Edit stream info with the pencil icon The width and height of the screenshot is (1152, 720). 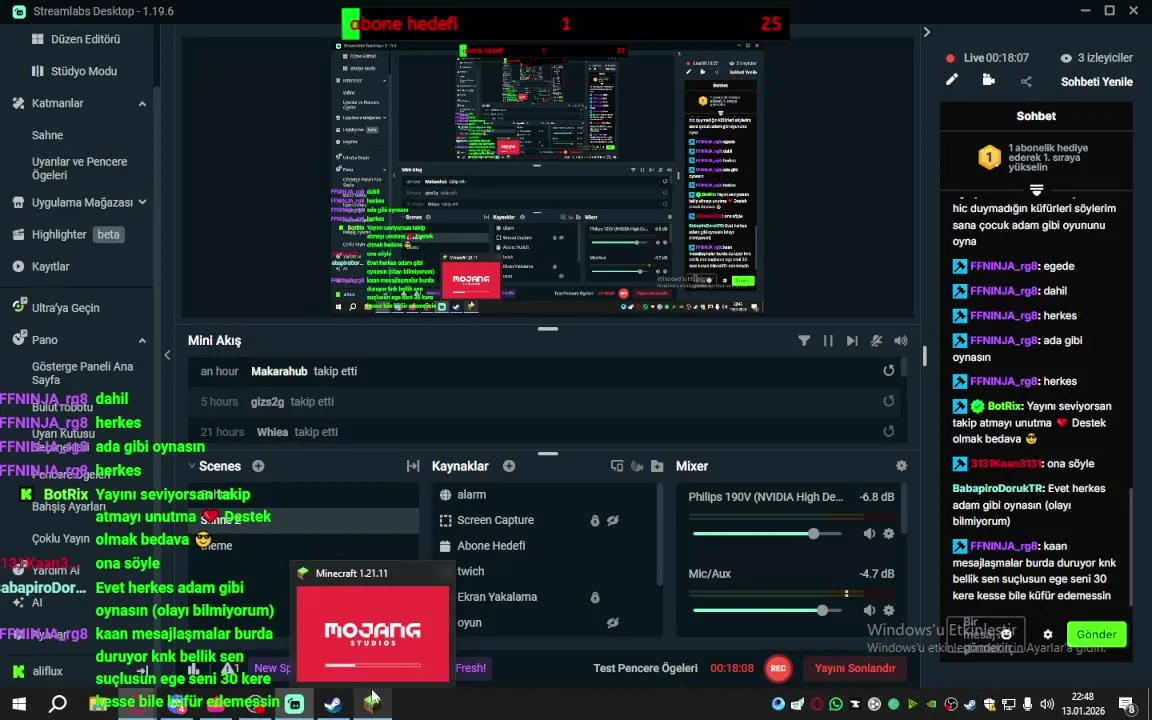951,80
